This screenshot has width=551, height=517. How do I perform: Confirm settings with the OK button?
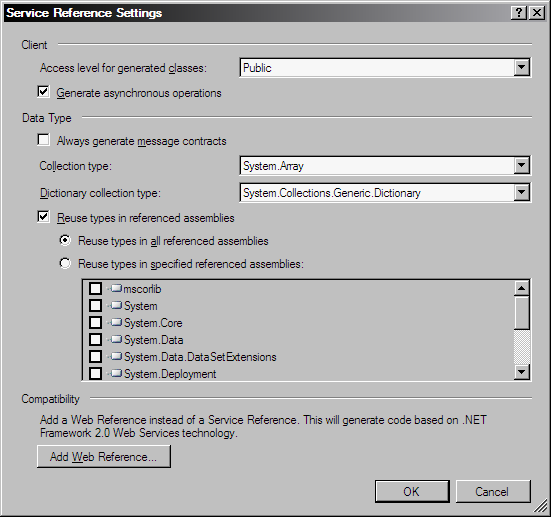coord(412,491)
